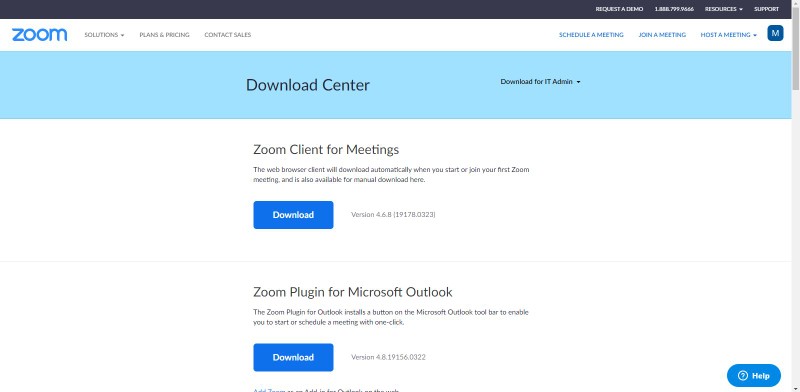Click the page vertical scrollbar thumb
The height and width of the screenshot is (392, 800).
[x=795, y=48]
